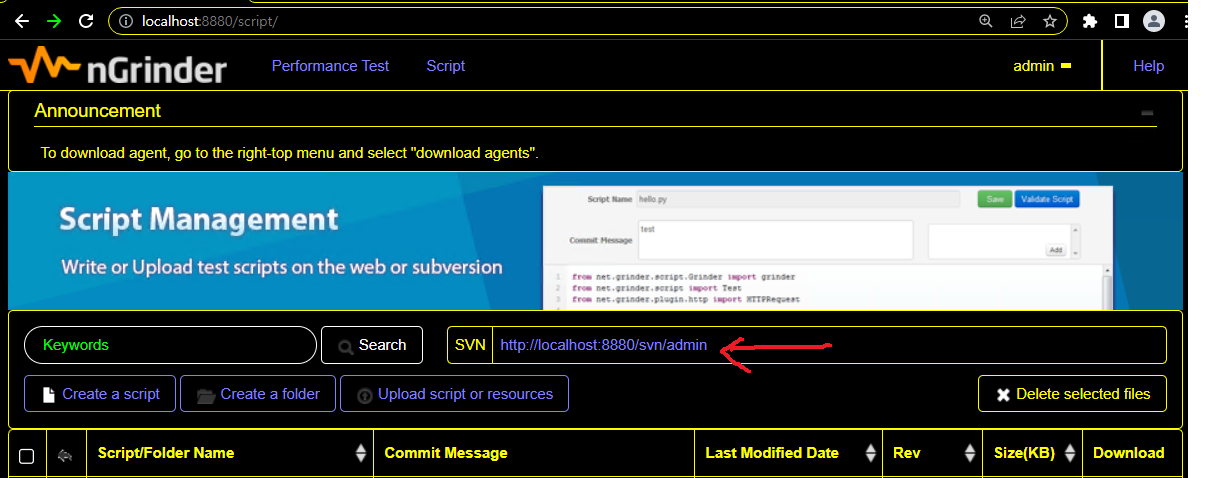Open the admin user dropdown menu
This screenshot has width=1206, height=478.
pos(1042,66)
